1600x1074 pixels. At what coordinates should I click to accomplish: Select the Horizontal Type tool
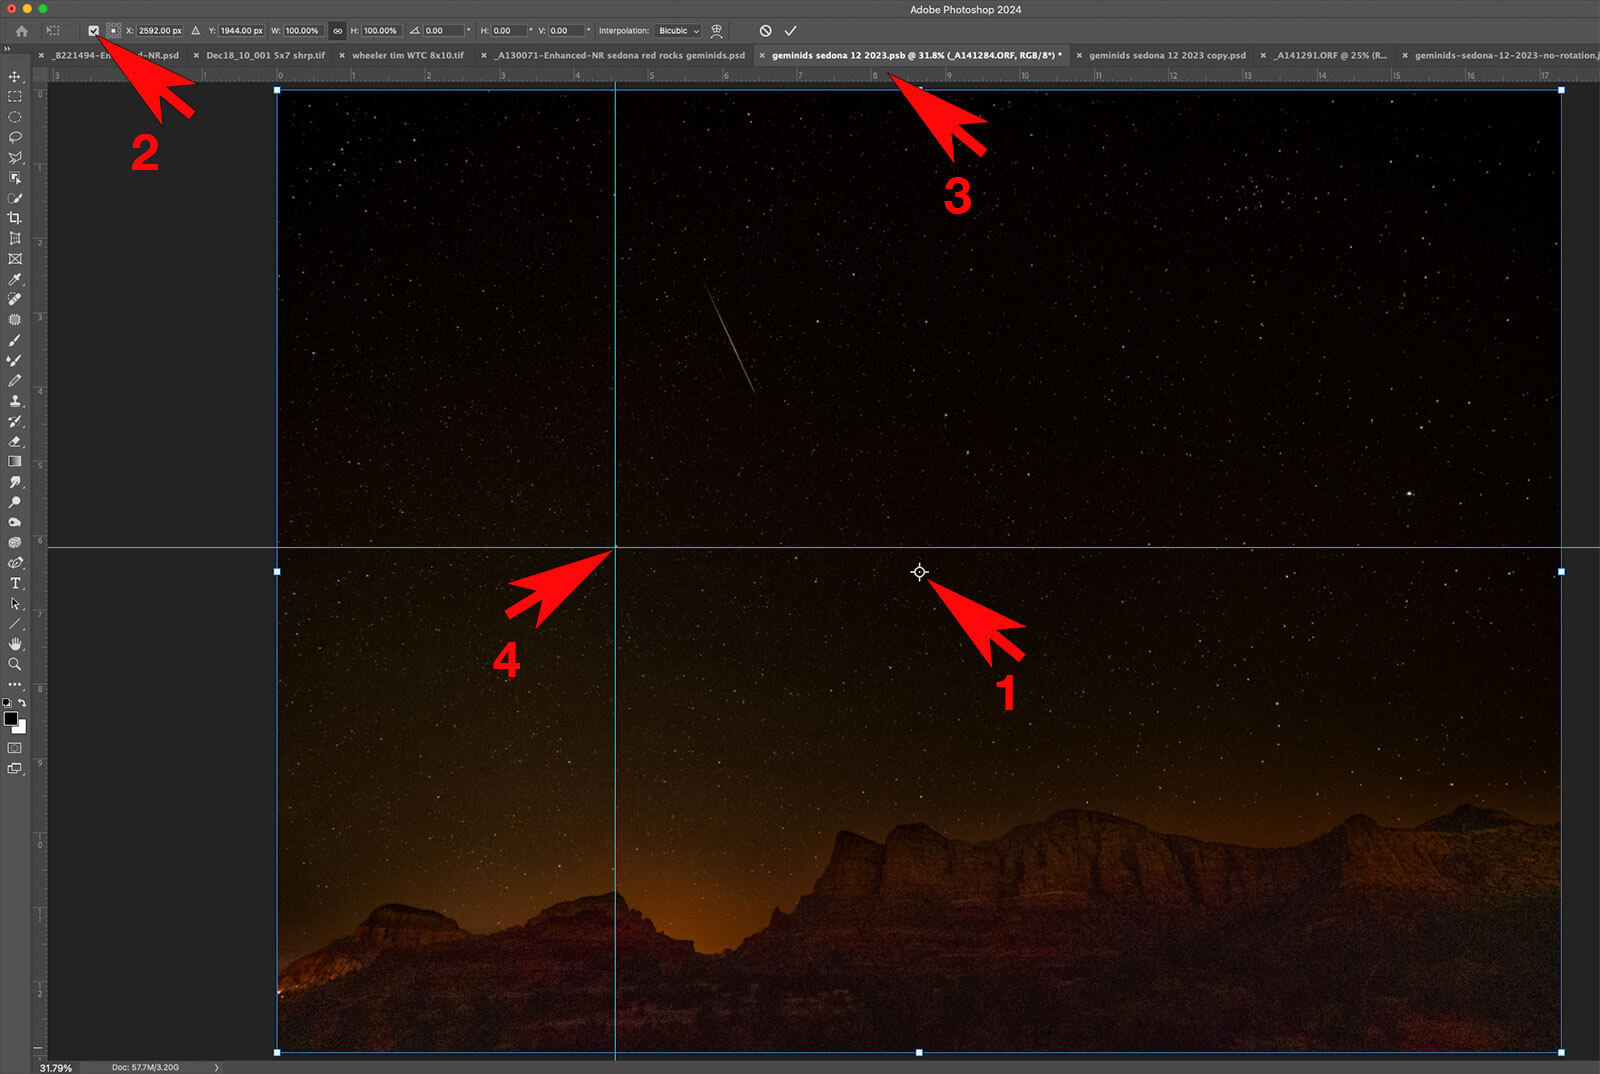(x=15, y=583)
